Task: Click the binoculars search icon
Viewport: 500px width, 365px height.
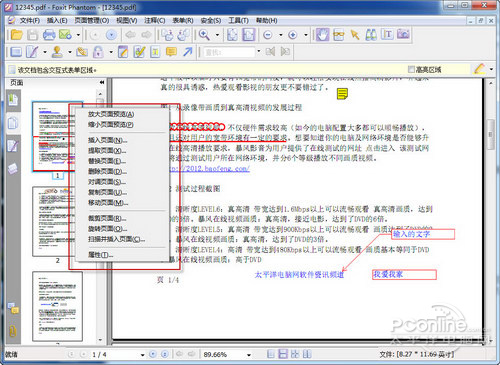Action: [x=371, y=34]
